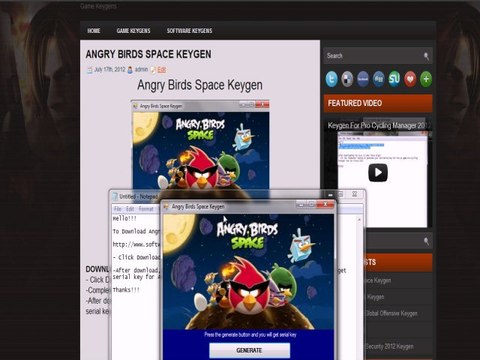Click the Edit link under the post title
Image resolution: width=480 pixels, height=360 pixels.
(x=162, y=69)
